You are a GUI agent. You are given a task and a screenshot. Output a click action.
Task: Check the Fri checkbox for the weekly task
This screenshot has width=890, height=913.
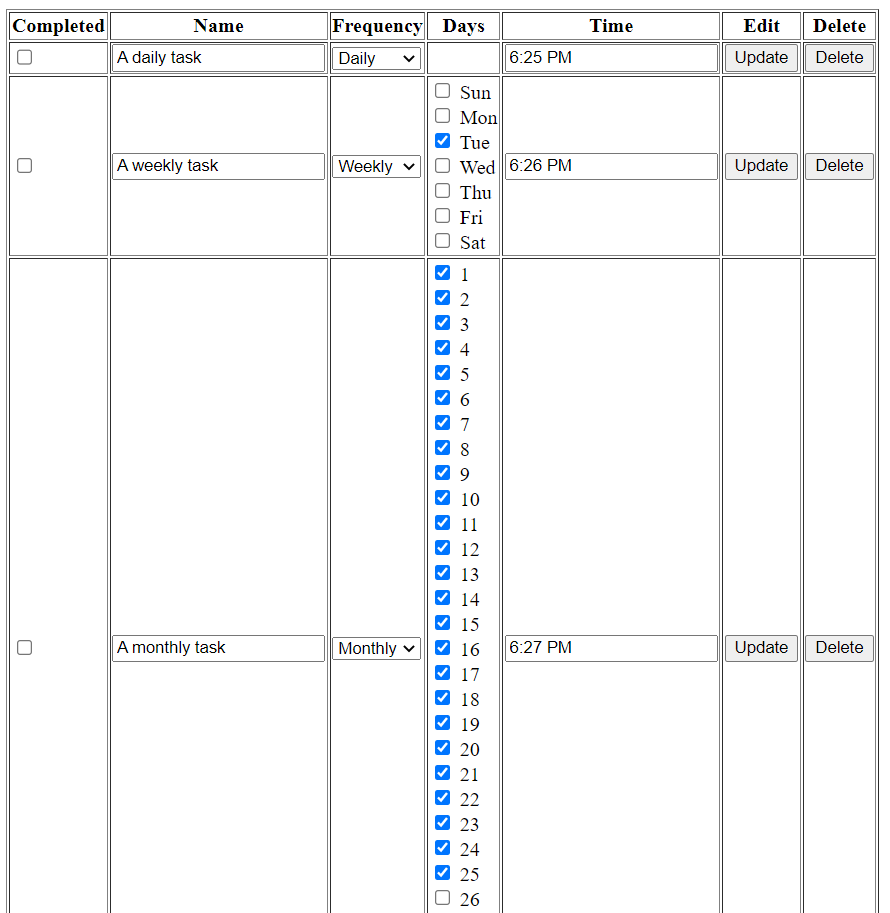(442, 215)
